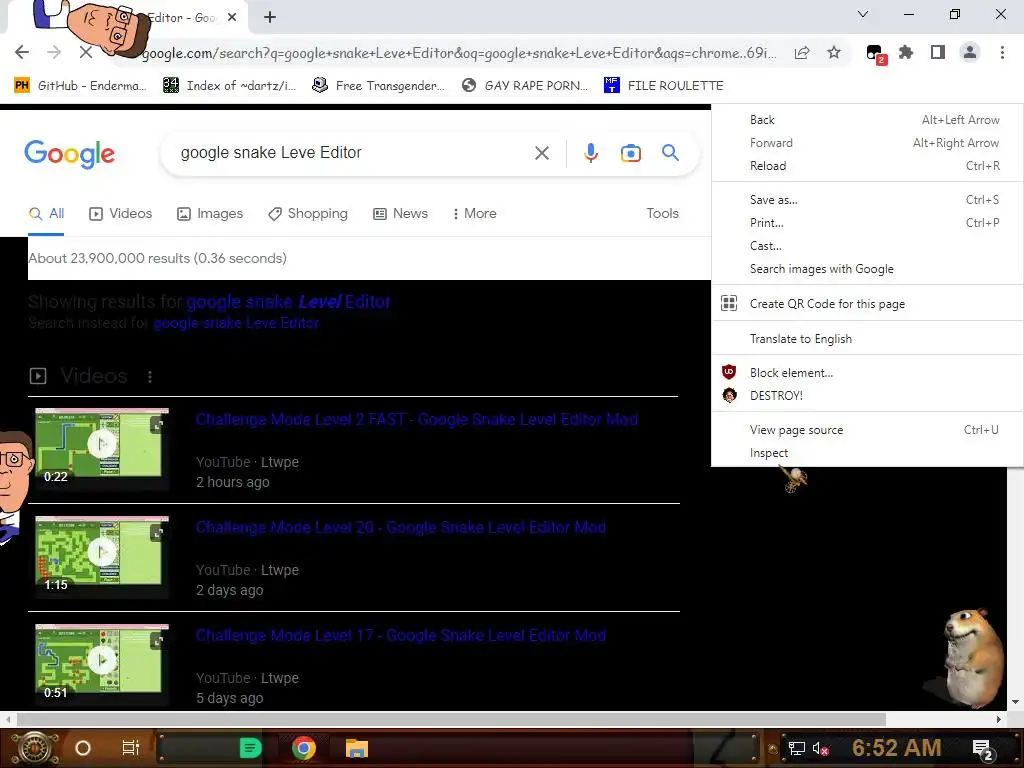Select Print... context menu item
This screenshot has width=1024, height=768.
pyautogui.click(x=867, y=223)
